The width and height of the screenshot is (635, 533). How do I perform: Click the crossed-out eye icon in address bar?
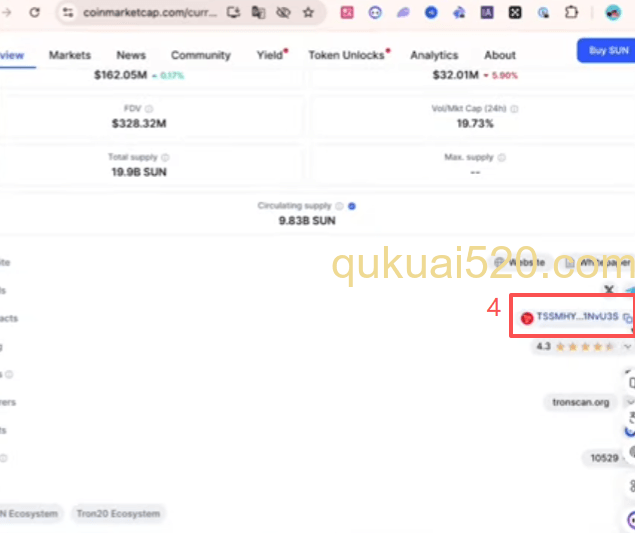[x=283, y=13]
